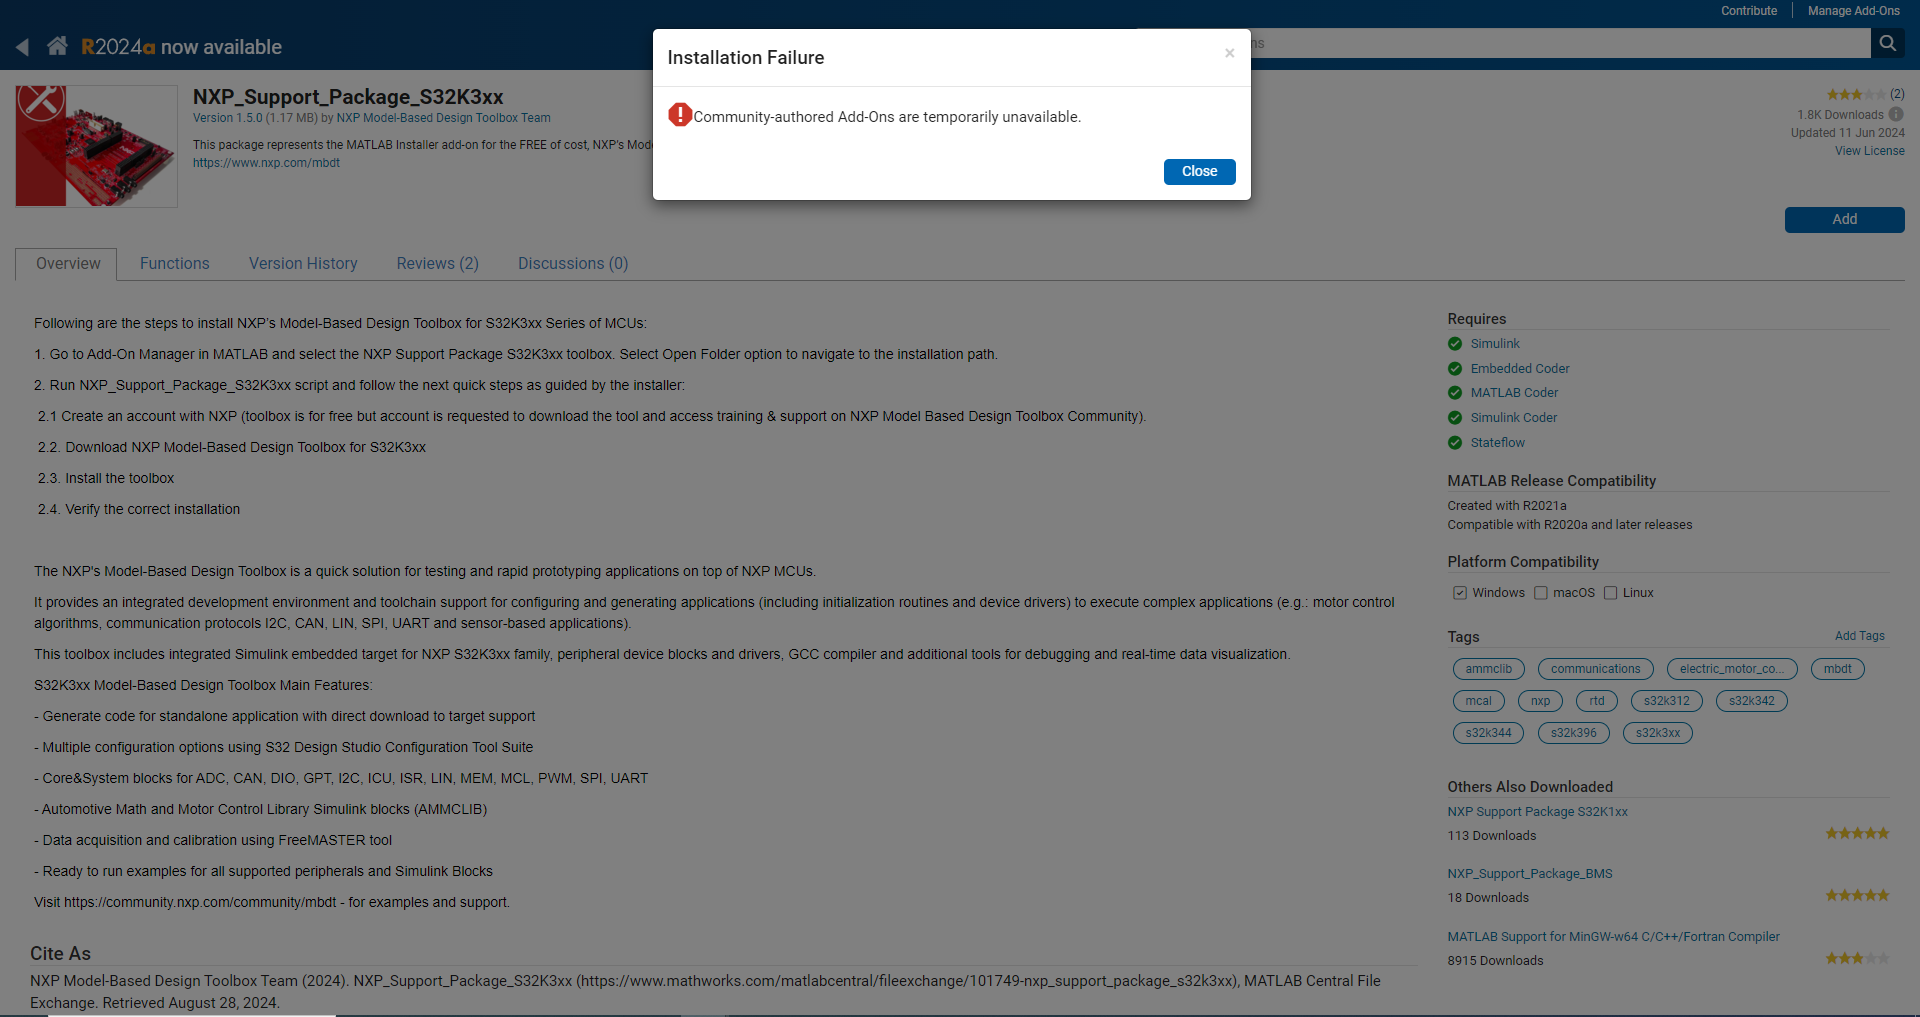Click the search magnifier icon
Image resolution: width=1920 pixels, height=1017 pixels.
(x=1888, y=43)
